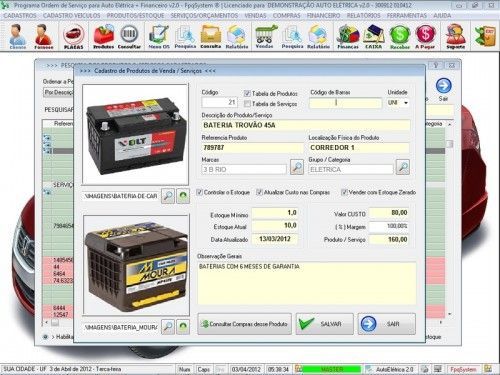The width and height of the screenshot is (500, 375).
Task: Toggle Vender com Estoque Zerado checkbox
Action: [x=344, y=192]
